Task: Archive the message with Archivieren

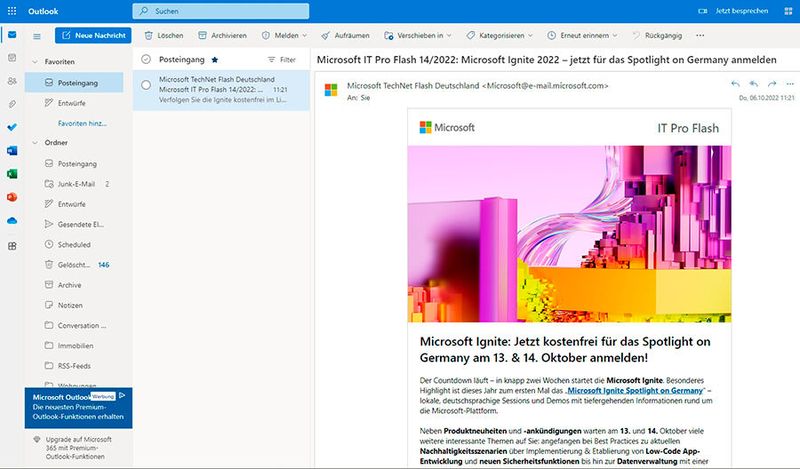Action: (222, 35)
